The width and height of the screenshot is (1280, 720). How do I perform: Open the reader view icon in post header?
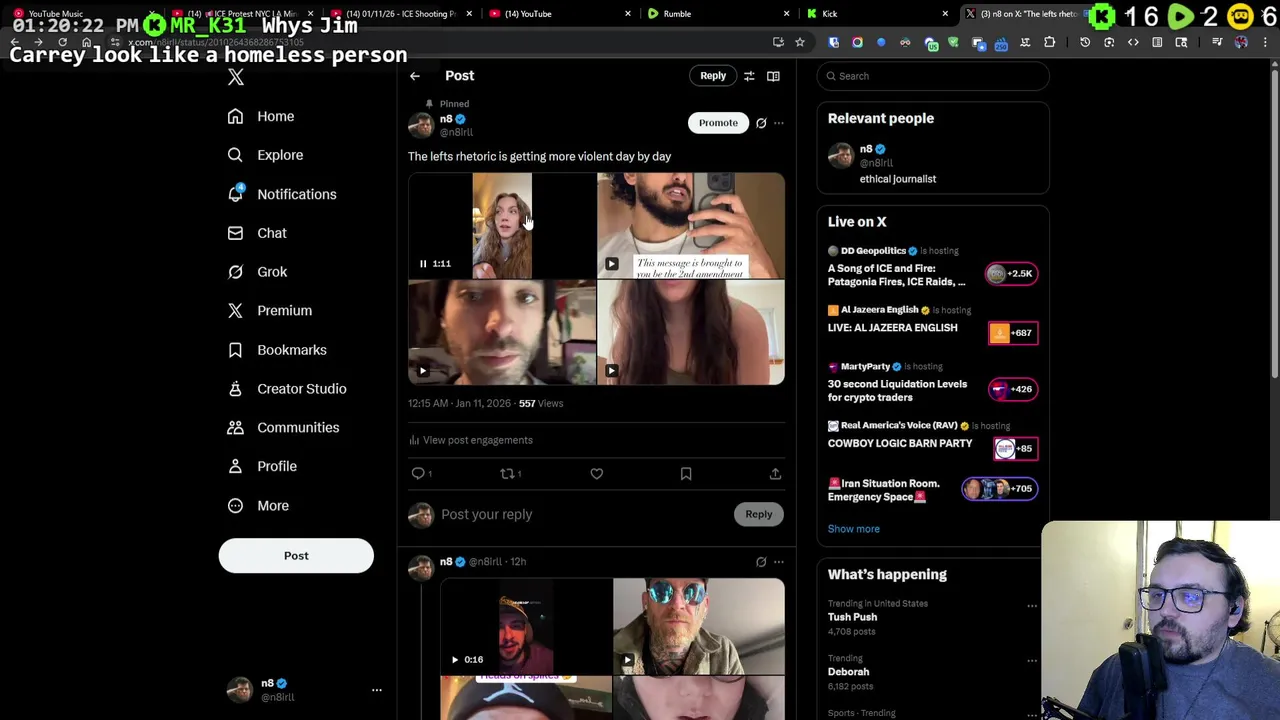coord(773,76)
